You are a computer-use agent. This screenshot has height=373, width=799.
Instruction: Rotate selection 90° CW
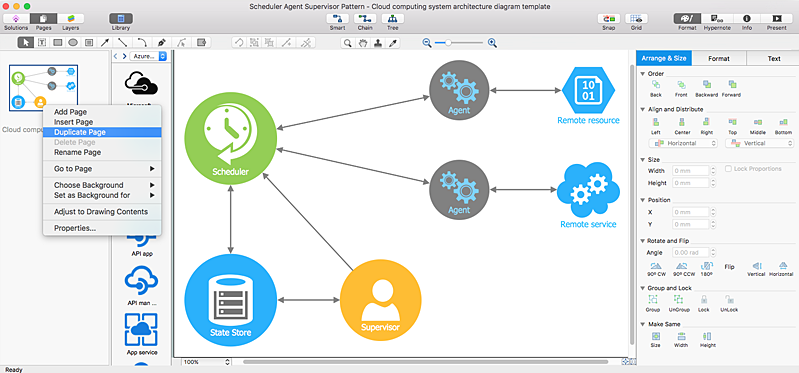[656, 266]
